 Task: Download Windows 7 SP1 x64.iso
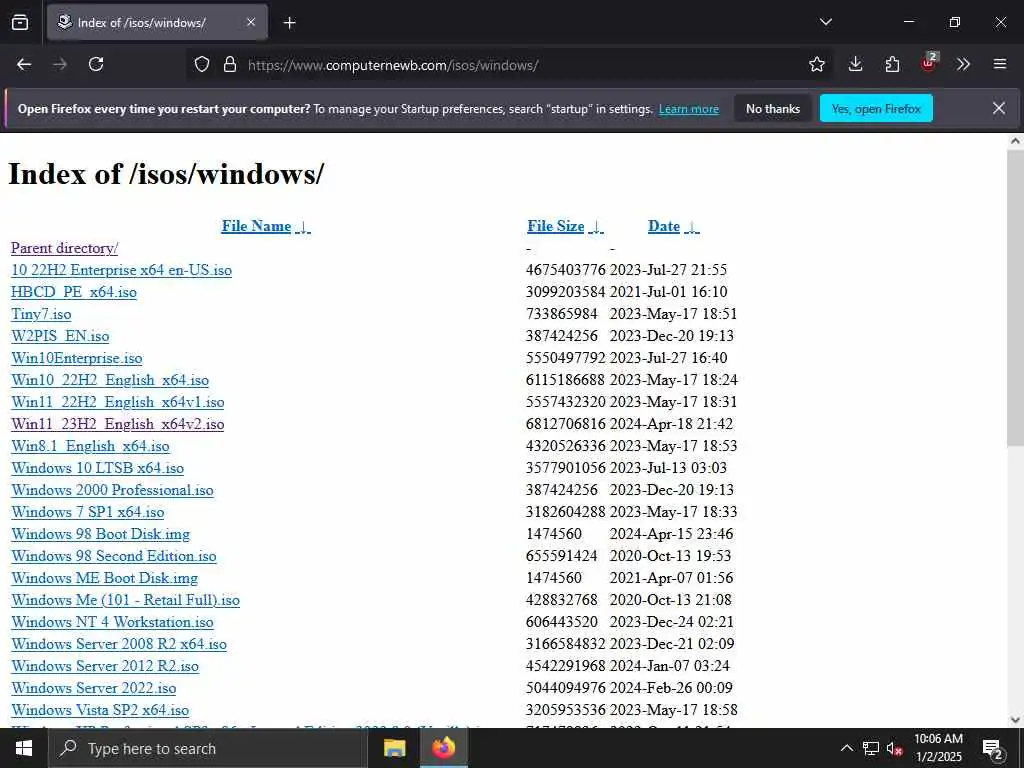[88, 512]
